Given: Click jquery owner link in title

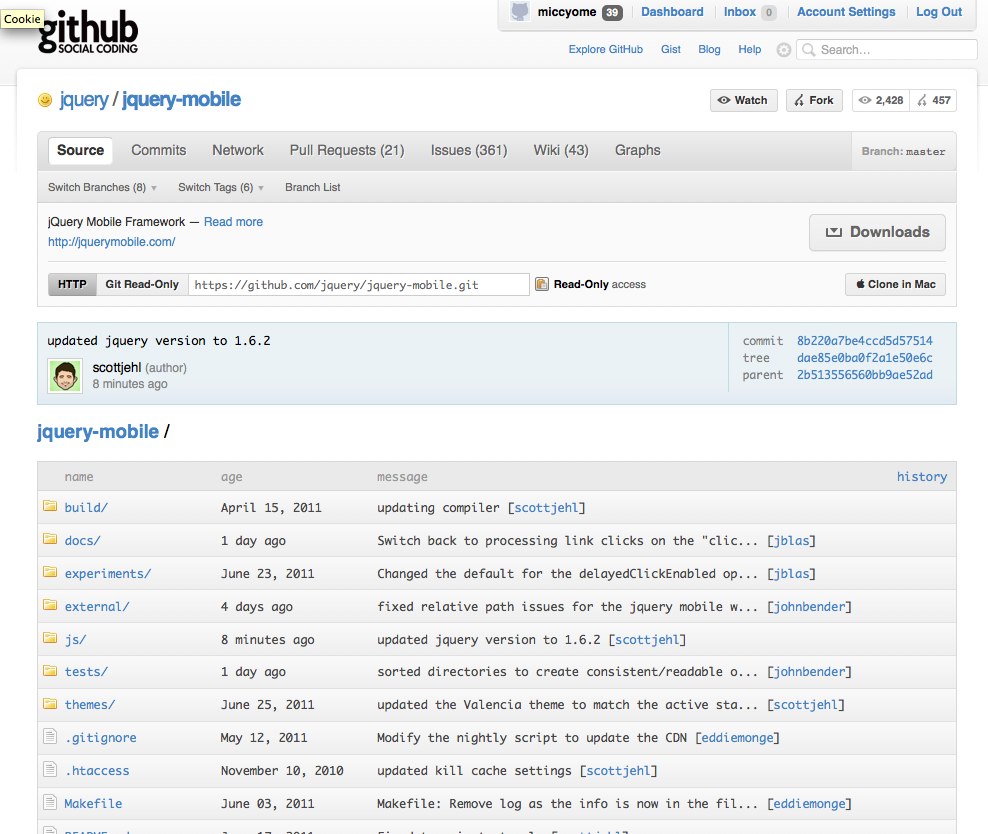Looking at the screenshot, I should (x=84, y=100).
